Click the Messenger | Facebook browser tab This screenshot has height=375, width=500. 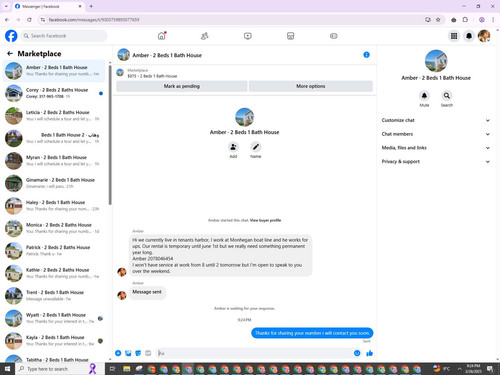[48, 6]
